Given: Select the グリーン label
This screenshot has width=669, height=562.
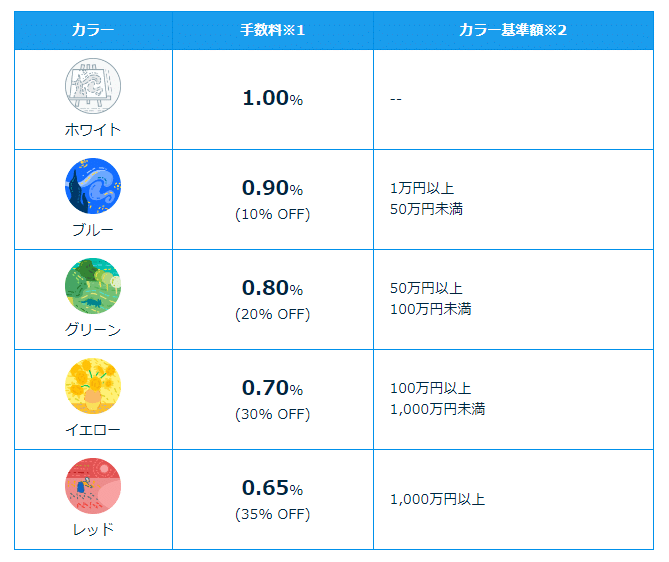Looking at the screenshot, I should 93,329.
